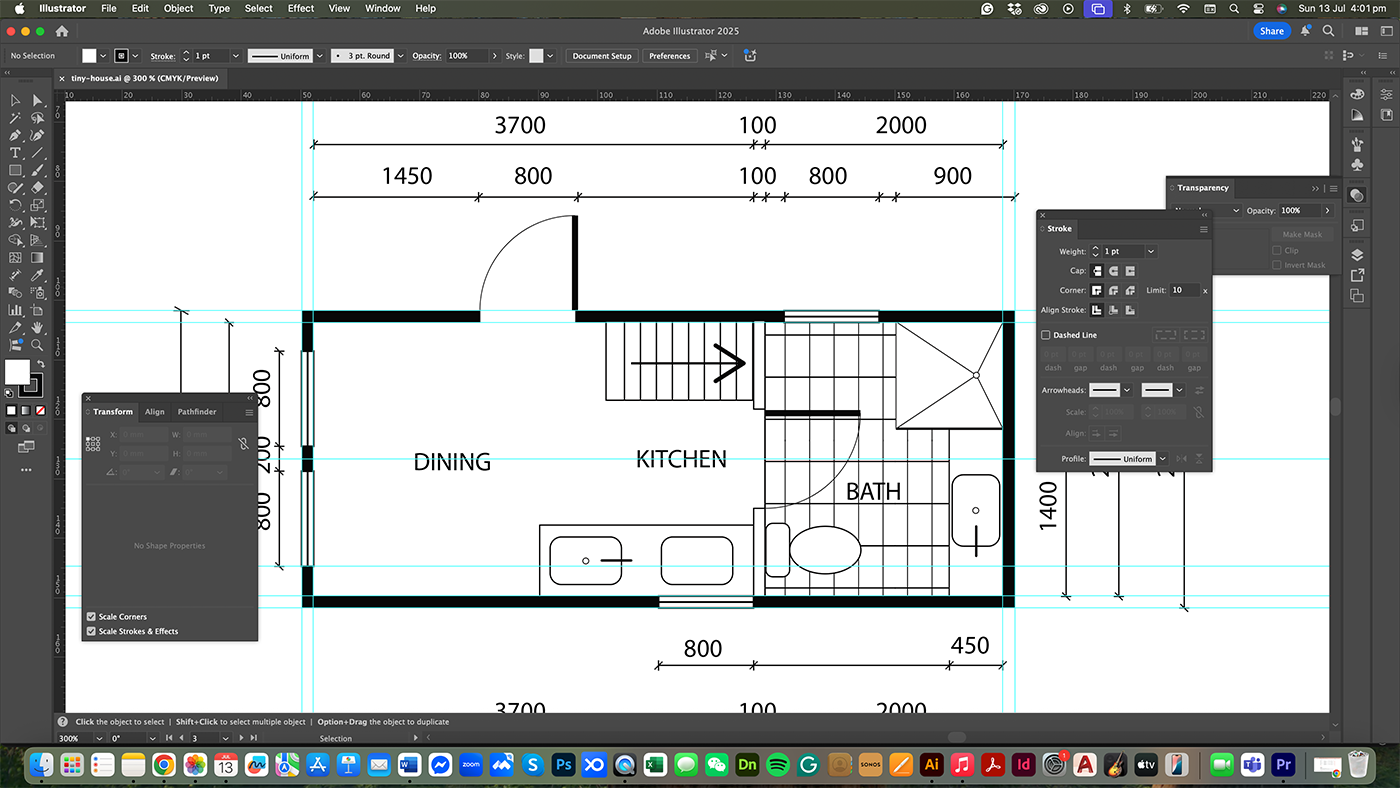Select the Scale tool
Image resolution: width=1400 pixels, height=788 pixels.
click(37, 205)
